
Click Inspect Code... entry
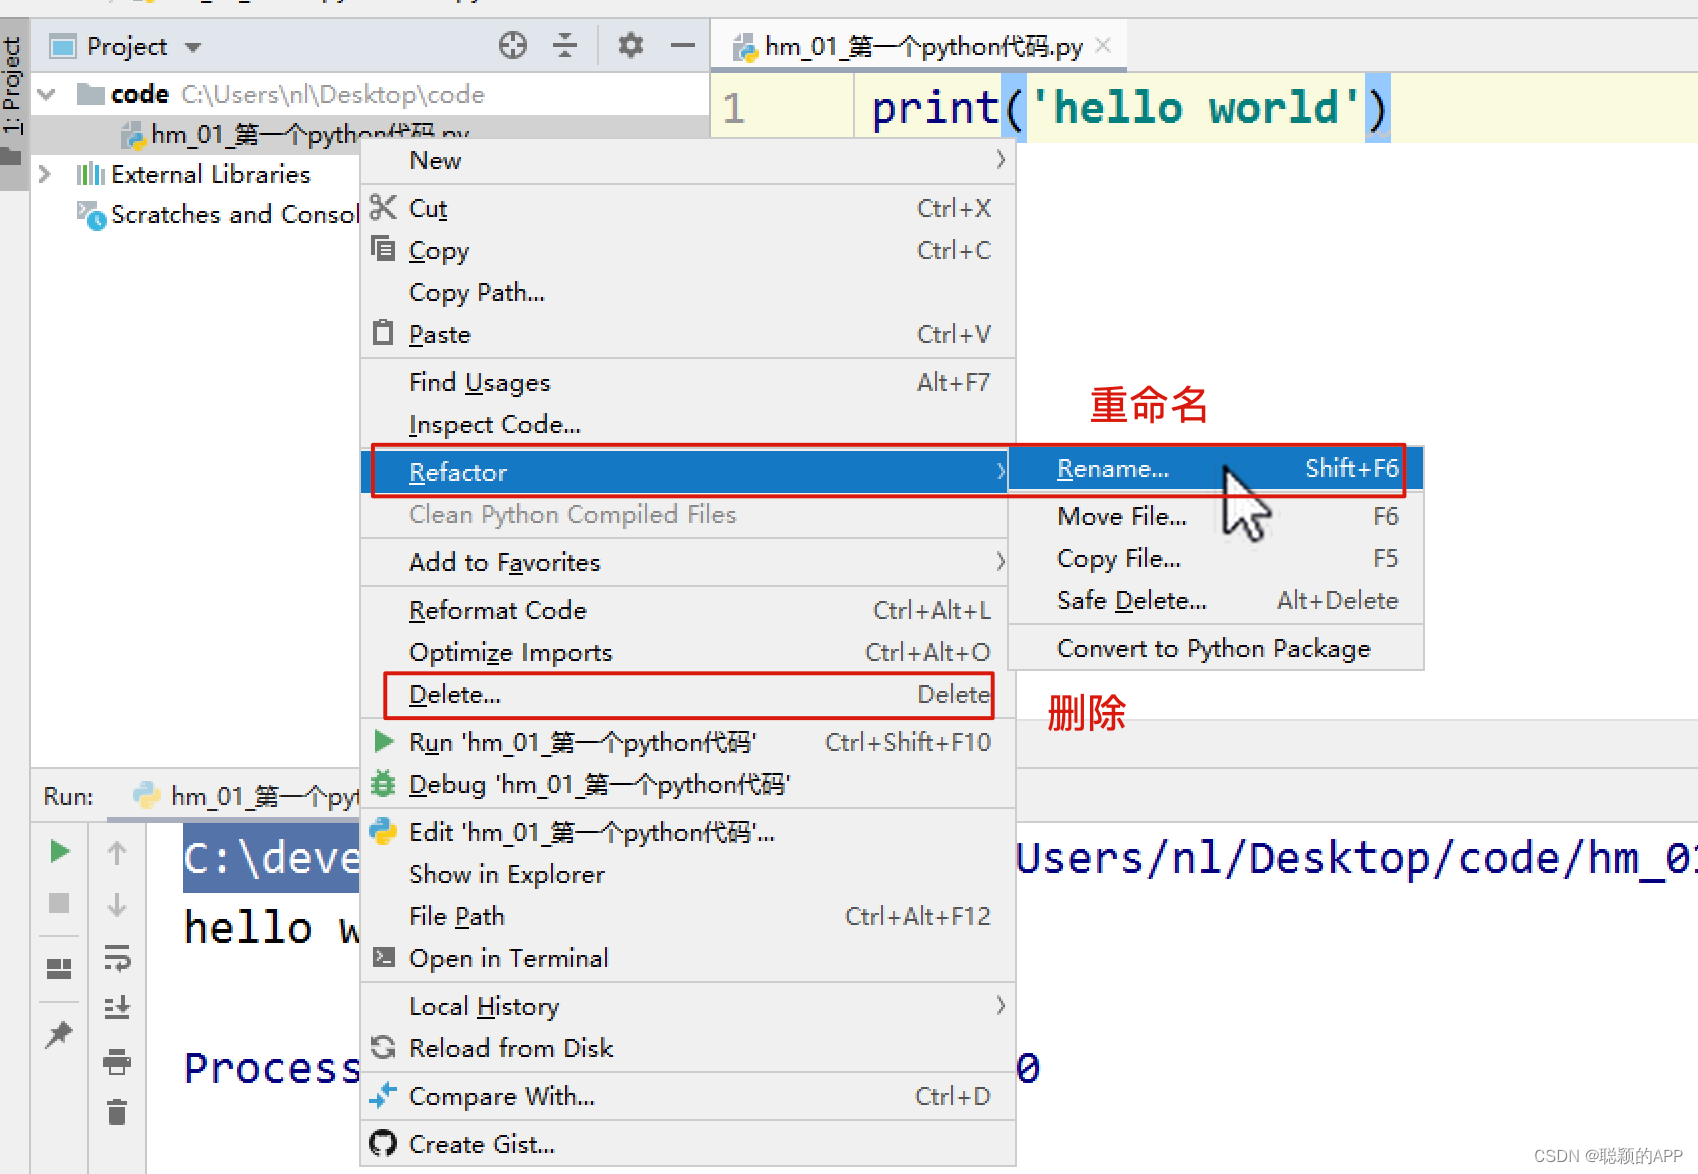[x=688, y=424]
